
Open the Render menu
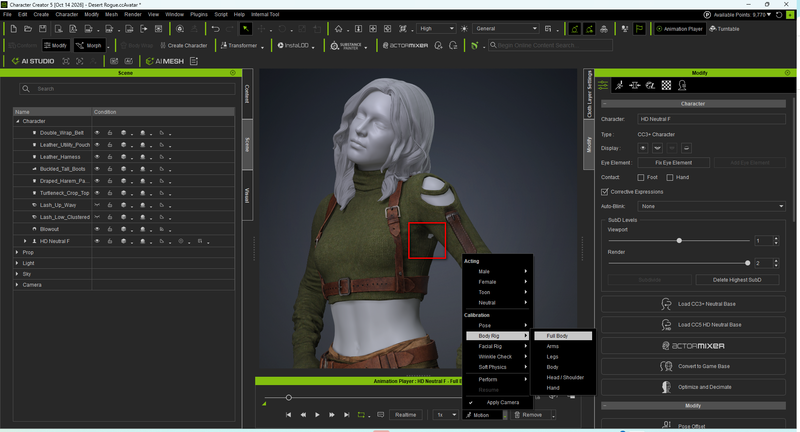coord(133,14)
